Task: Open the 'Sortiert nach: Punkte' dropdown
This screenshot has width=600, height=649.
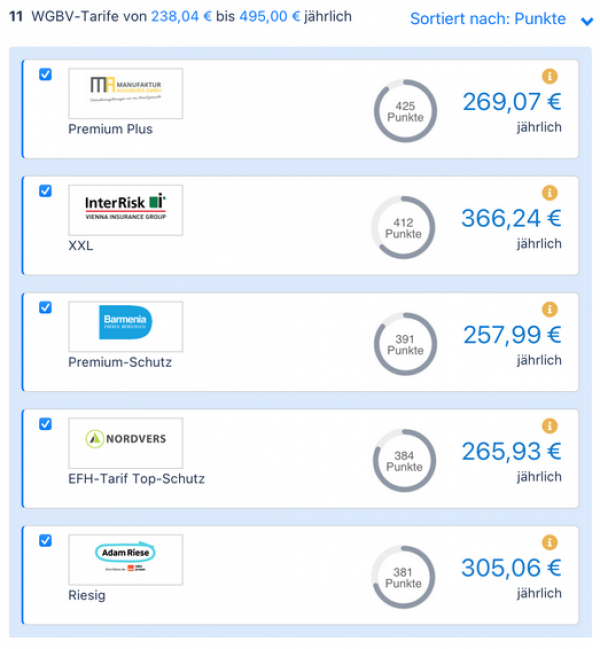Action: [502, 19]
